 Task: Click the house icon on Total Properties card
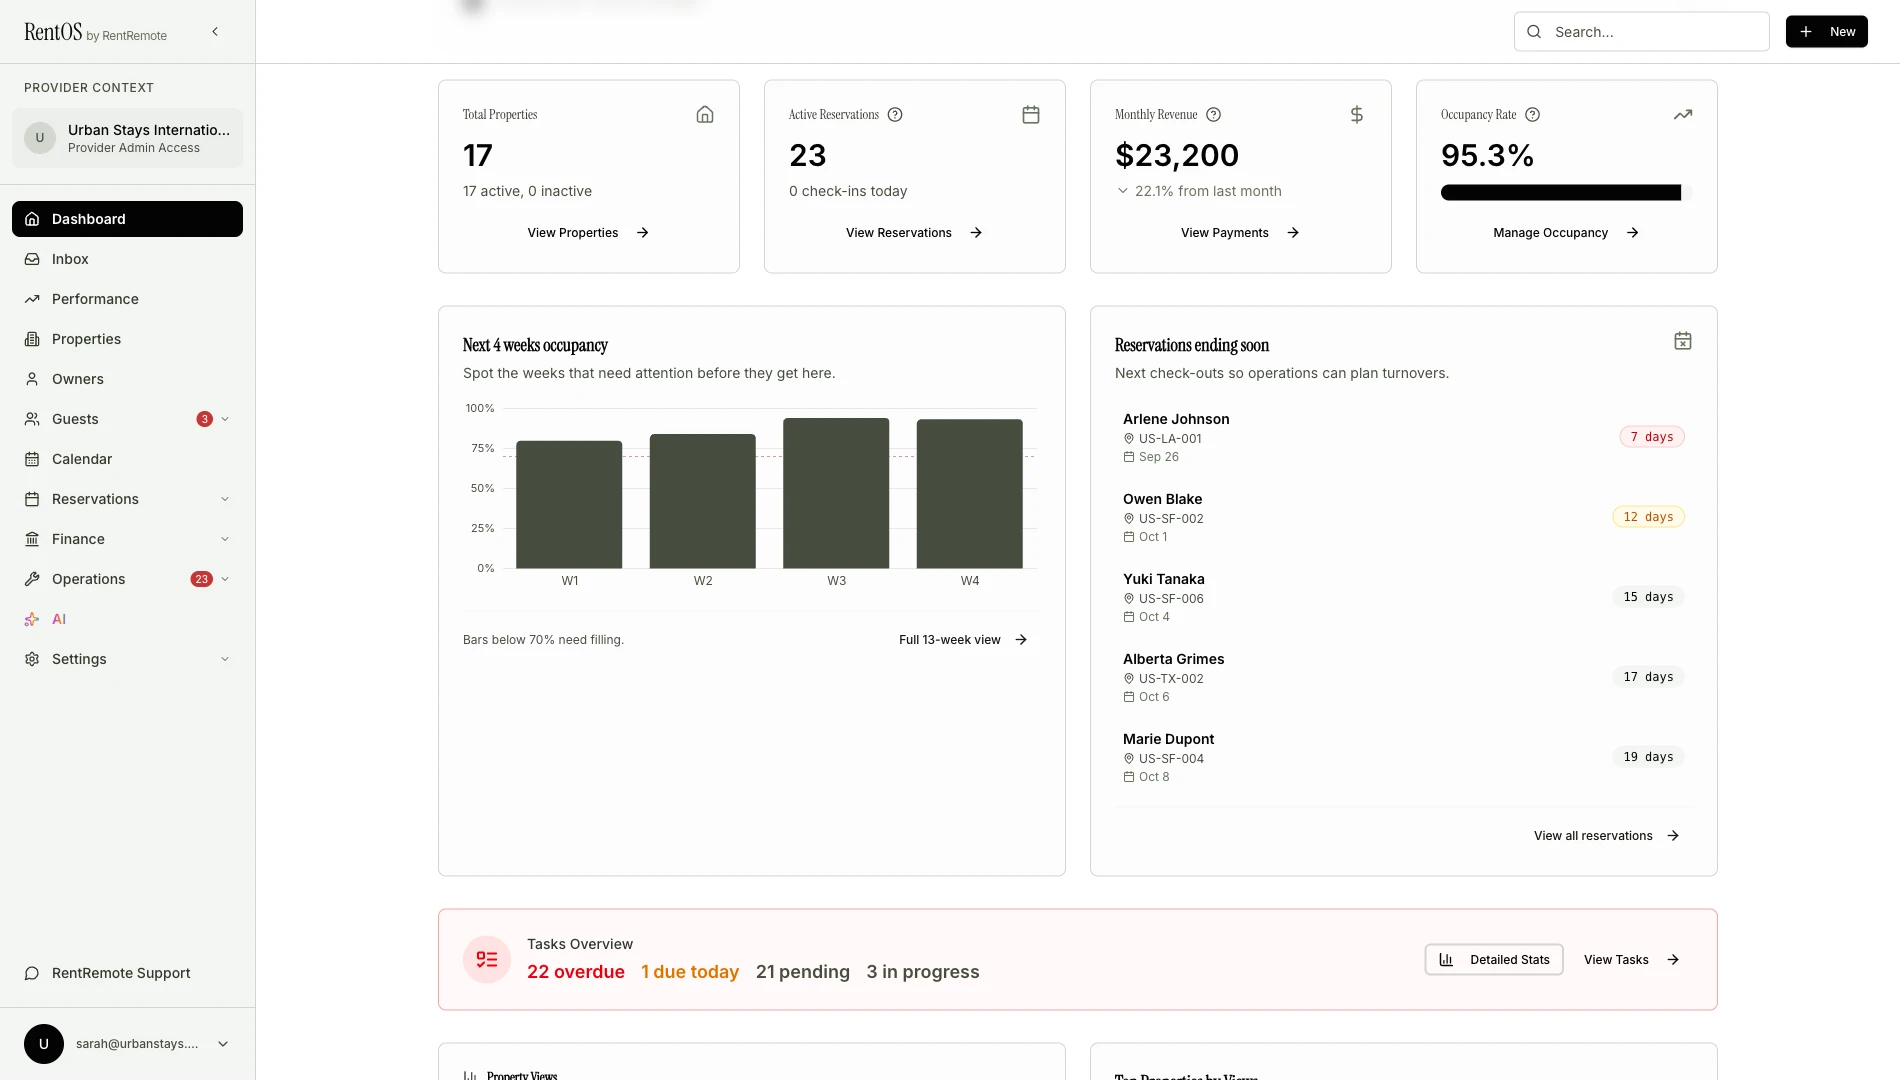tap(705, 115)
